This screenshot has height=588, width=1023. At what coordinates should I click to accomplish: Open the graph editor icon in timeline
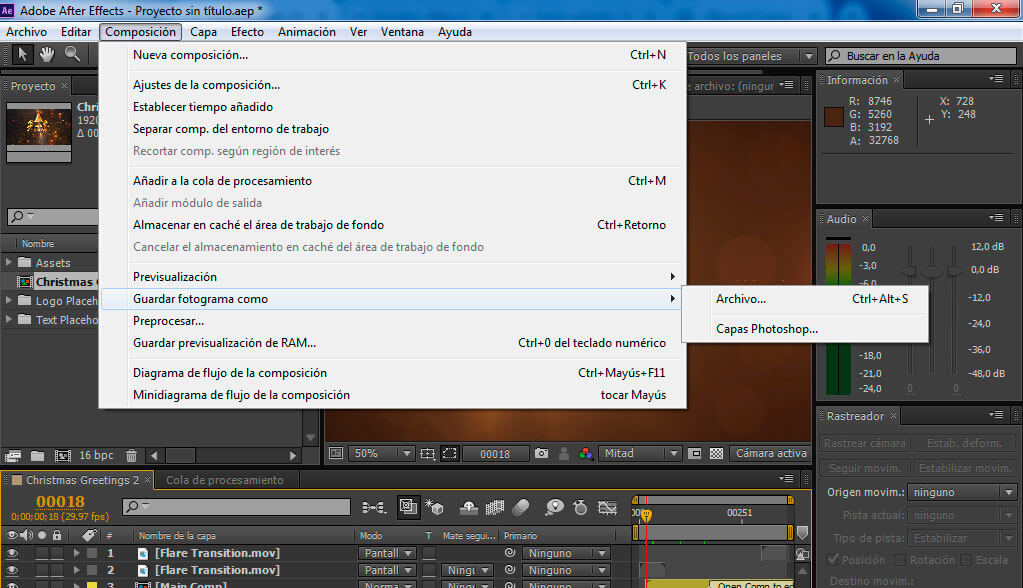[607, 507]
